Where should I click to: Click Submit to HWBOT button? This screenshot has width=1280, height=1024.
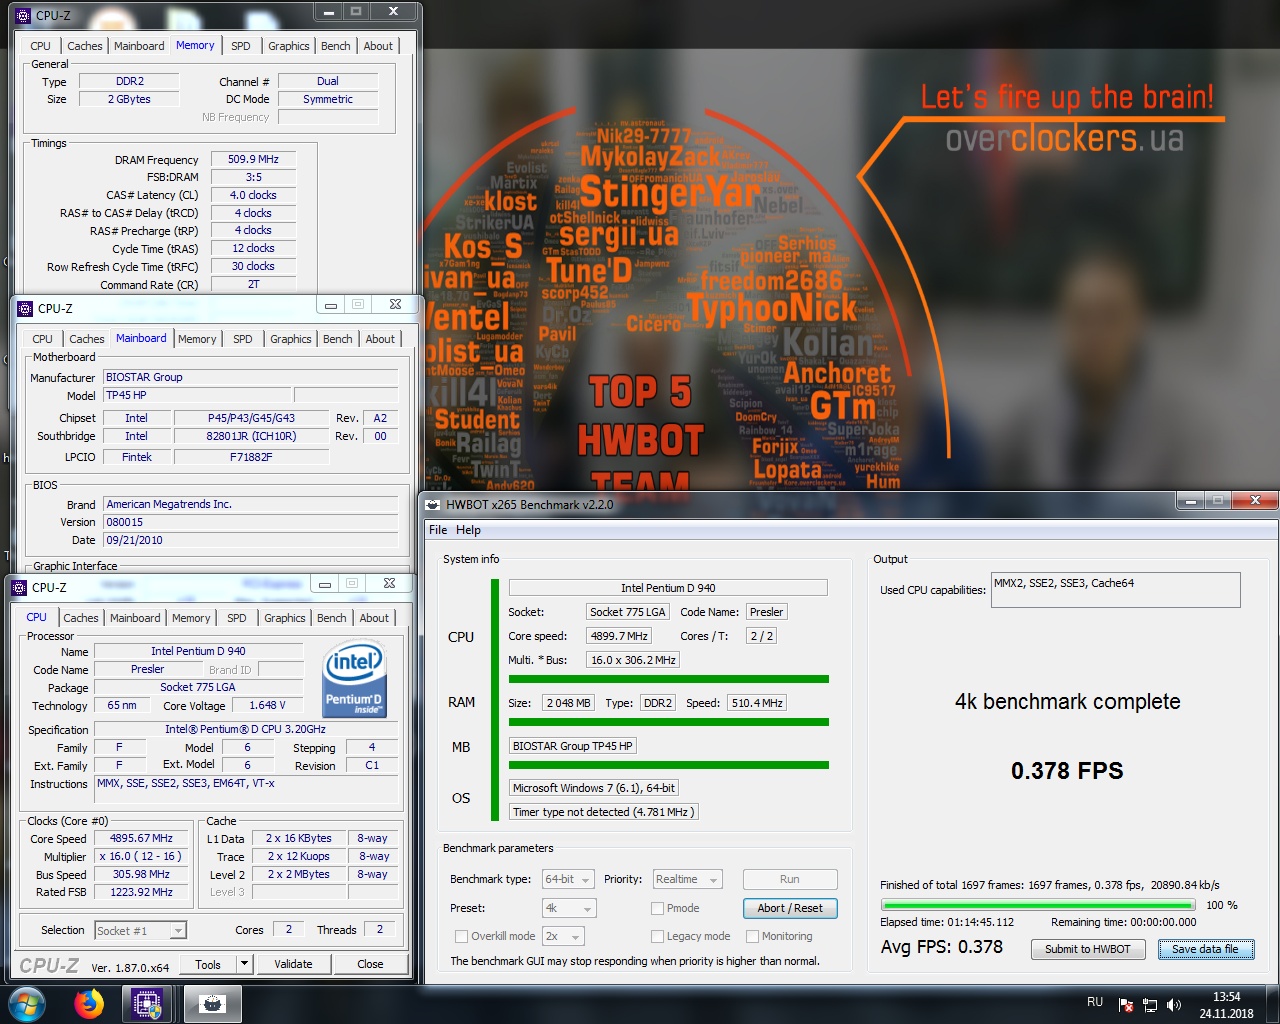1088,949
